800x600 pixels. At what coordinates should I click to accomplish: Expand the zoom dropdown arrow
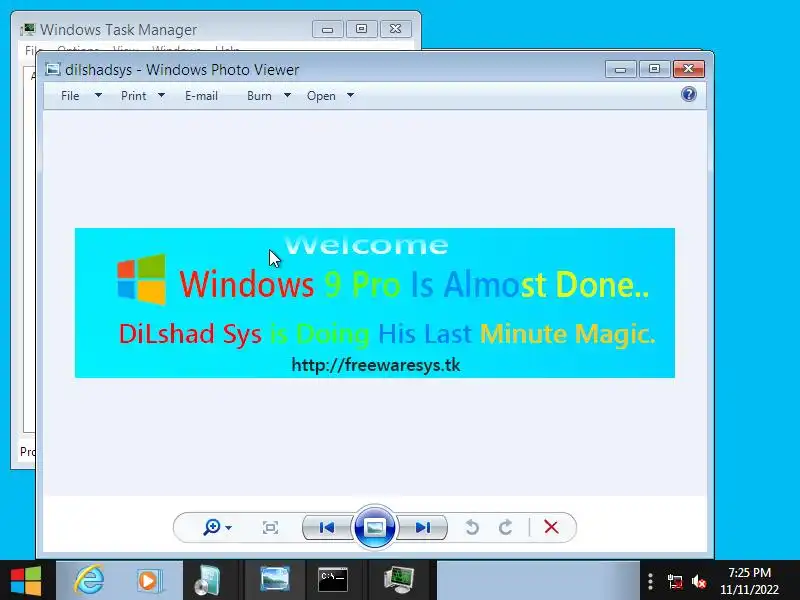[229, 528]
